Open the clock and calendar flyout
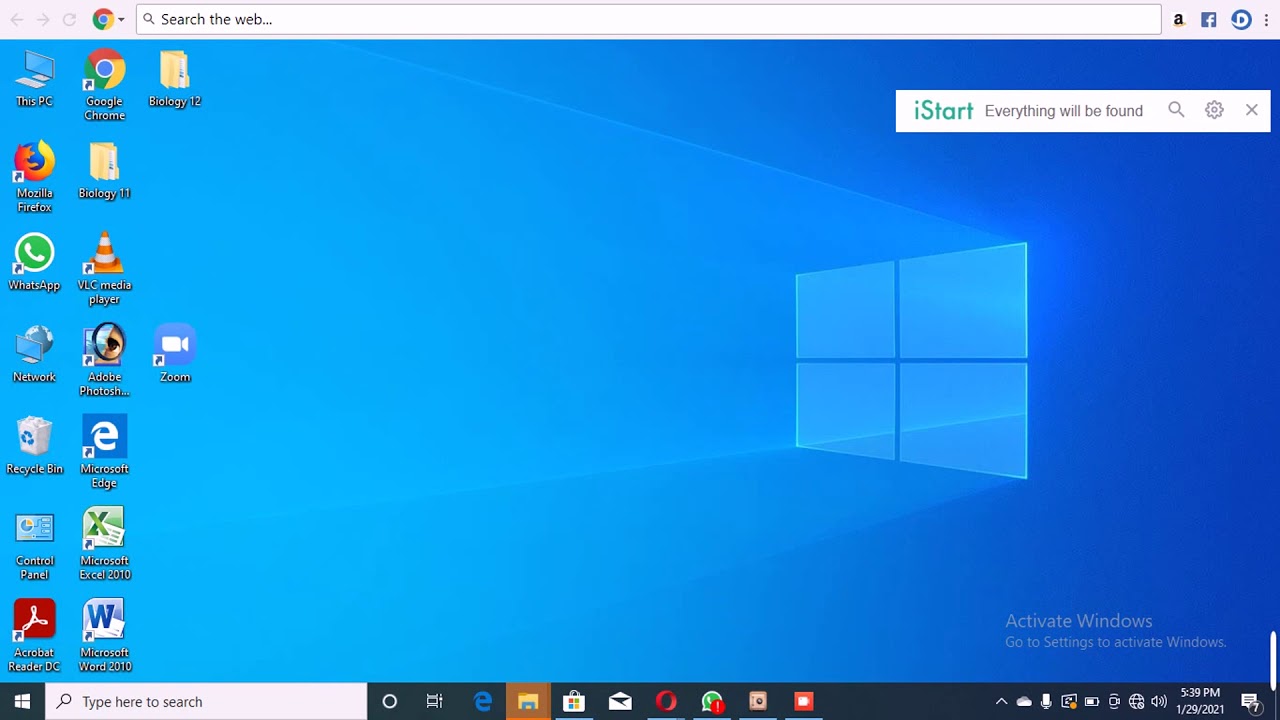This screenshot has height=720, width=1280. coord(1200,701)
